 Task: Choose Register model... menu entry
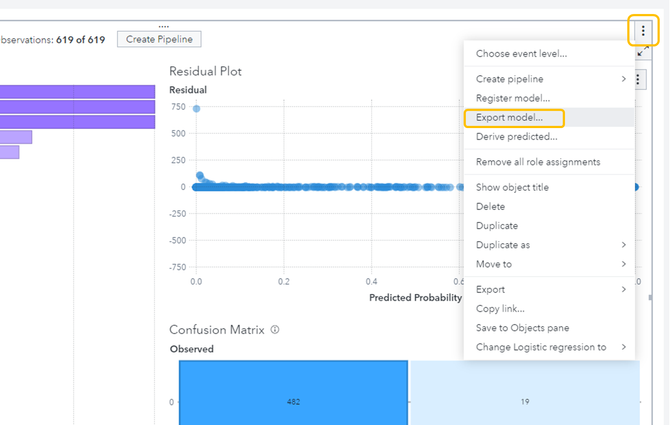512,98
